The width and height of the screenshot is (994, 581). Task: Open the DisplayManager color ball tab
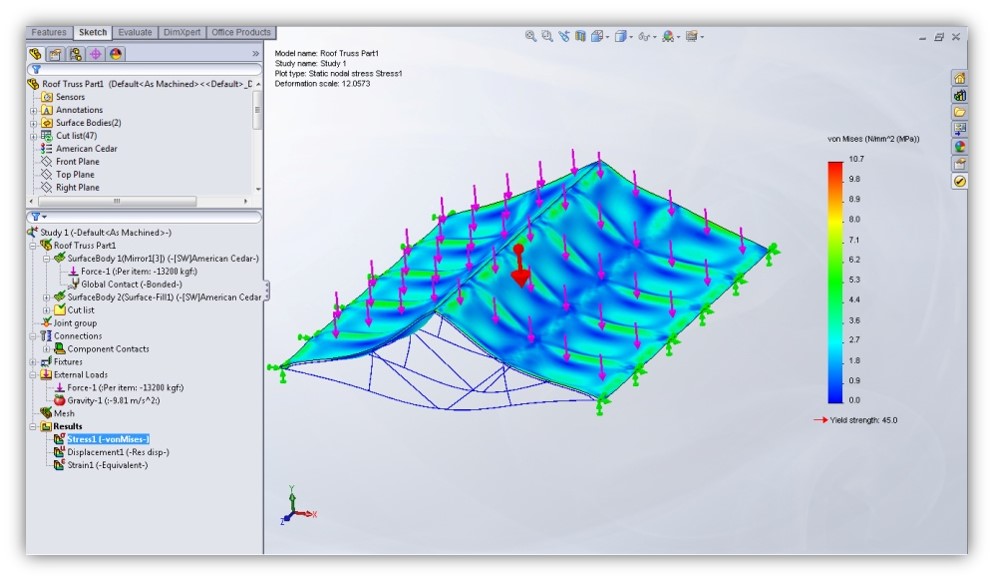(115, 54)
